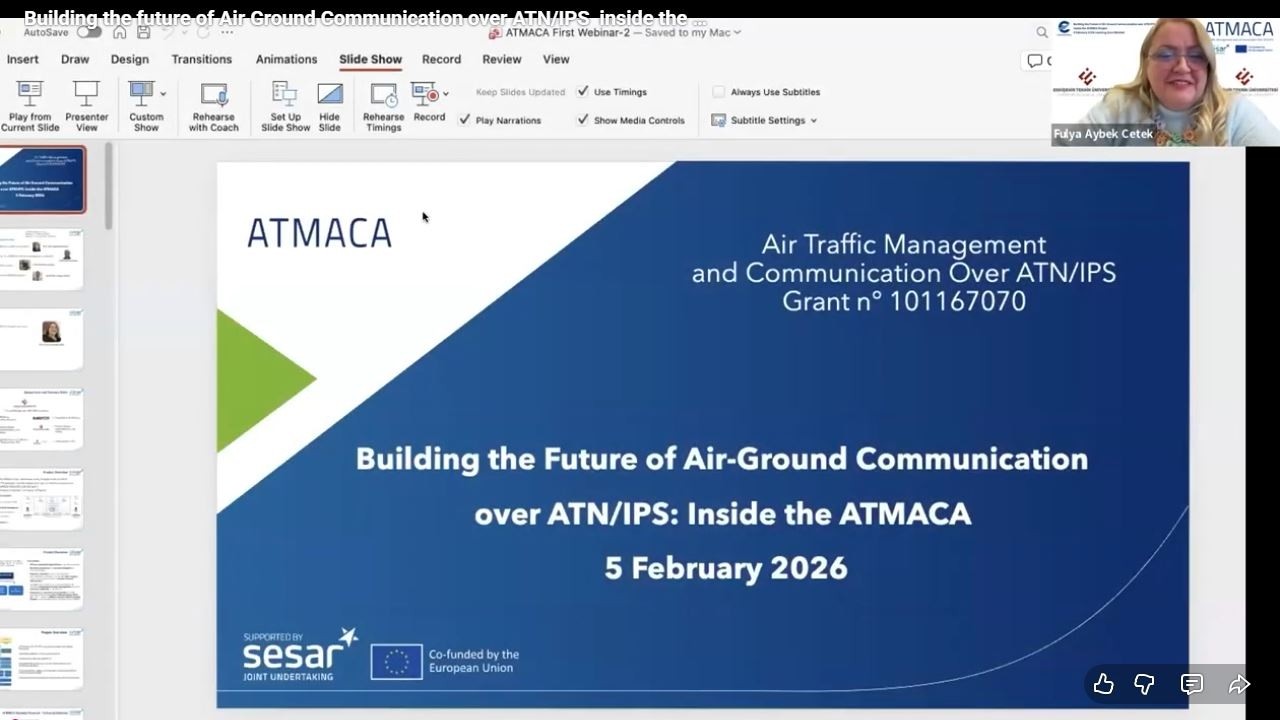Click the ATMACA logo text on slide
Image resolution: width=1280 pixels, height=720 pixels.
[319, 233]
